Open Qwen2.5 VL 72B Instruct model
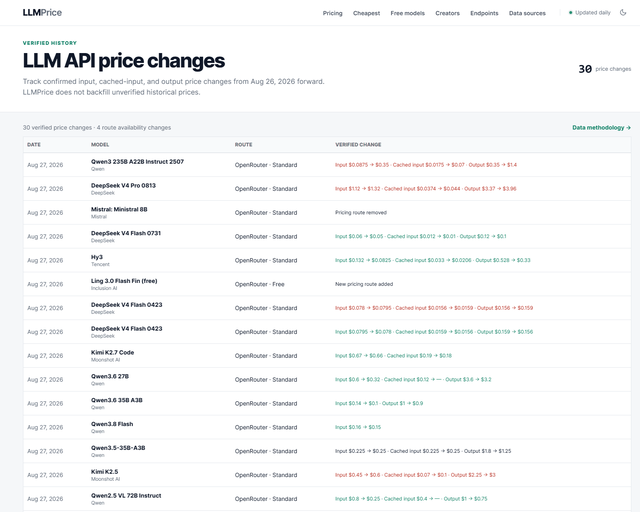 pyautogui.click(x=126, y=495)
